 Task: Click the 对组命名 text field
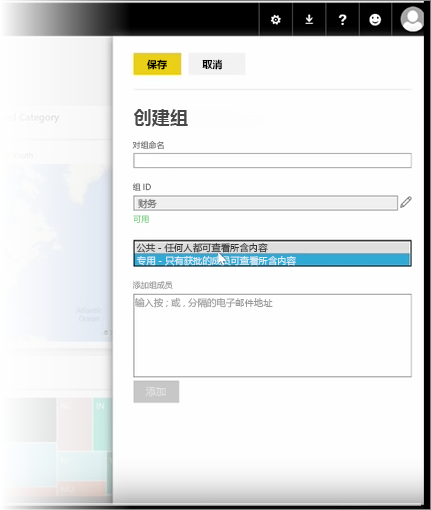coord(272,161)
